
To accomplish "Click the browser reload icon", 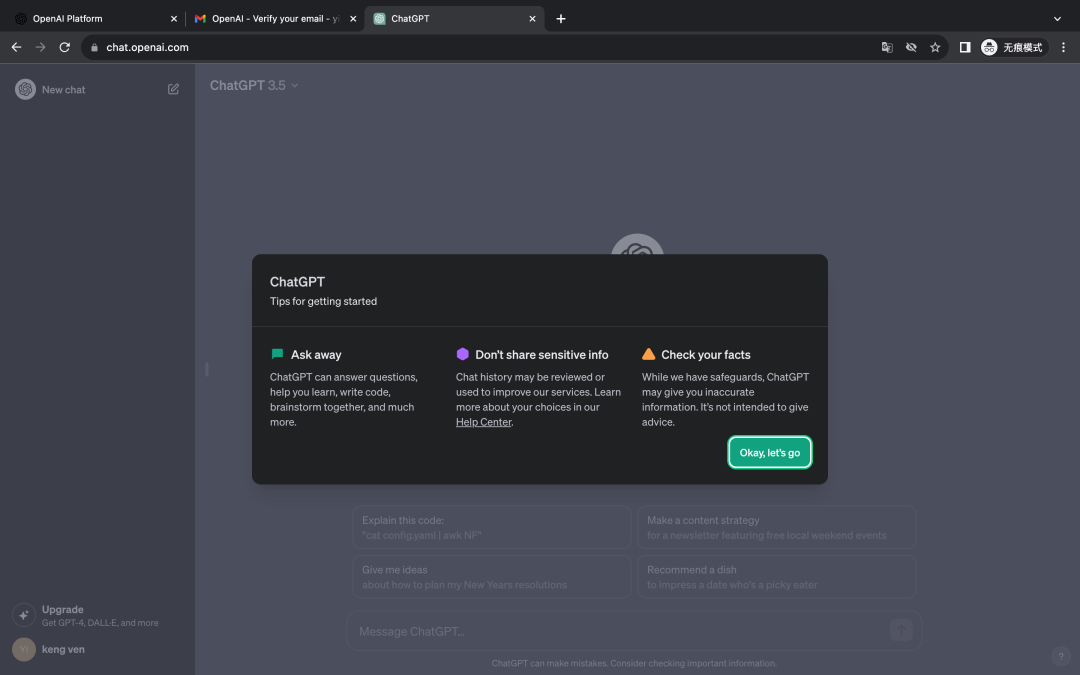I will (x=65, y=47).
